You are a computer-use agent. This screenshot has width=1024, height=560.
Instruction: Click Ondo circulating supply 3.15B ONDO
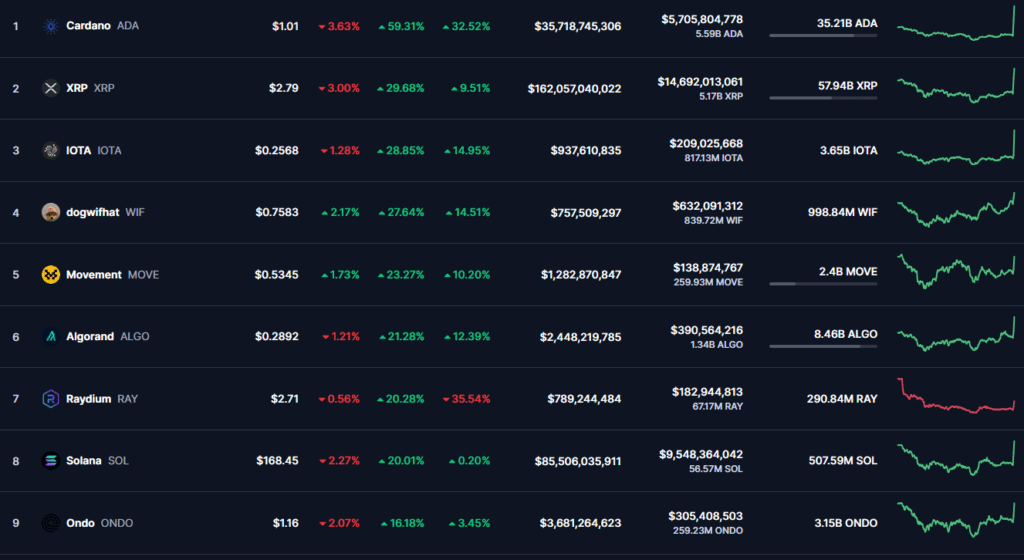point(846,523)
